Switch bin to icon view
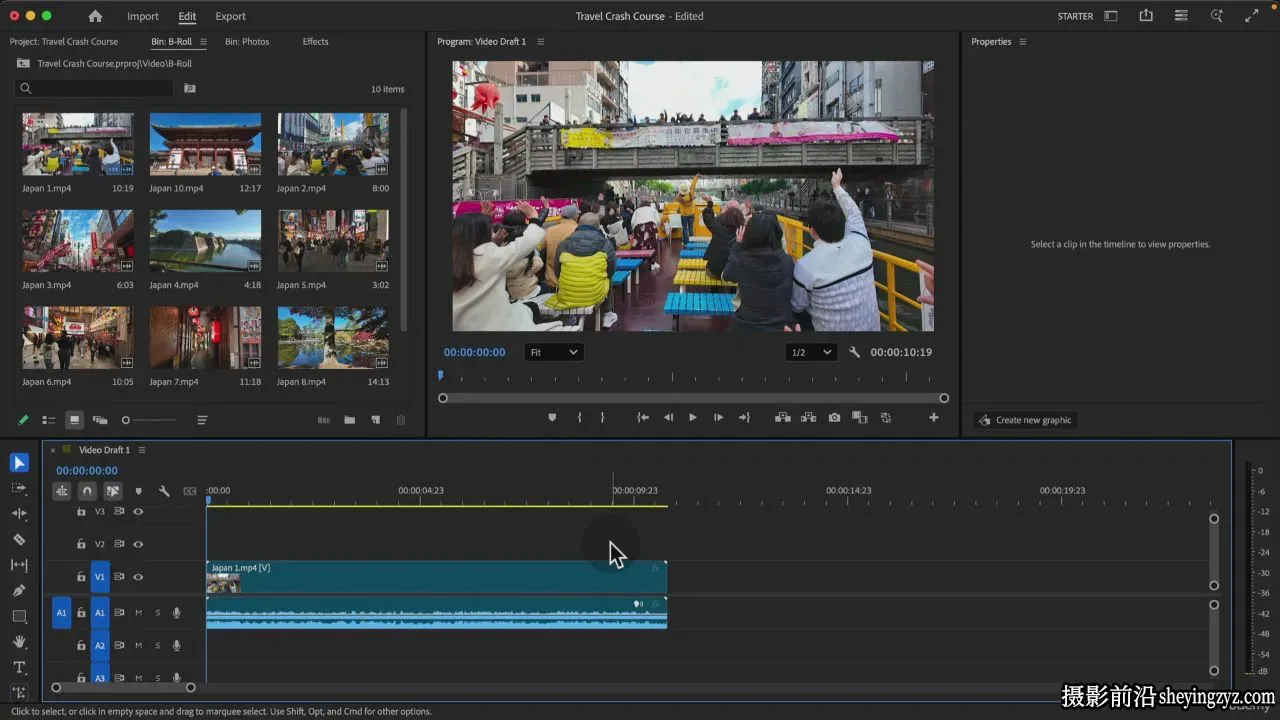Image resolution: width=1280 pixels, height=720 pixels. click(74, 420)
